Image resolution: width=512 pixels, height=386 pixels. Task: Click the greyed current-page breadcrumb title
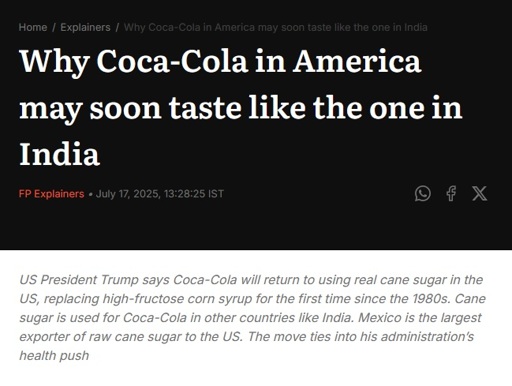[x=275, y=27]
